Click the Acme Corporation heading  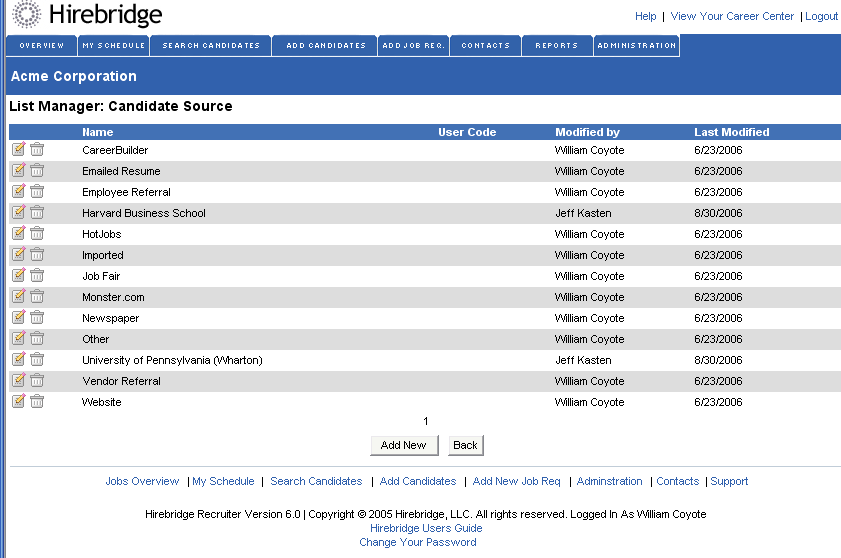[x=73, y=76]
